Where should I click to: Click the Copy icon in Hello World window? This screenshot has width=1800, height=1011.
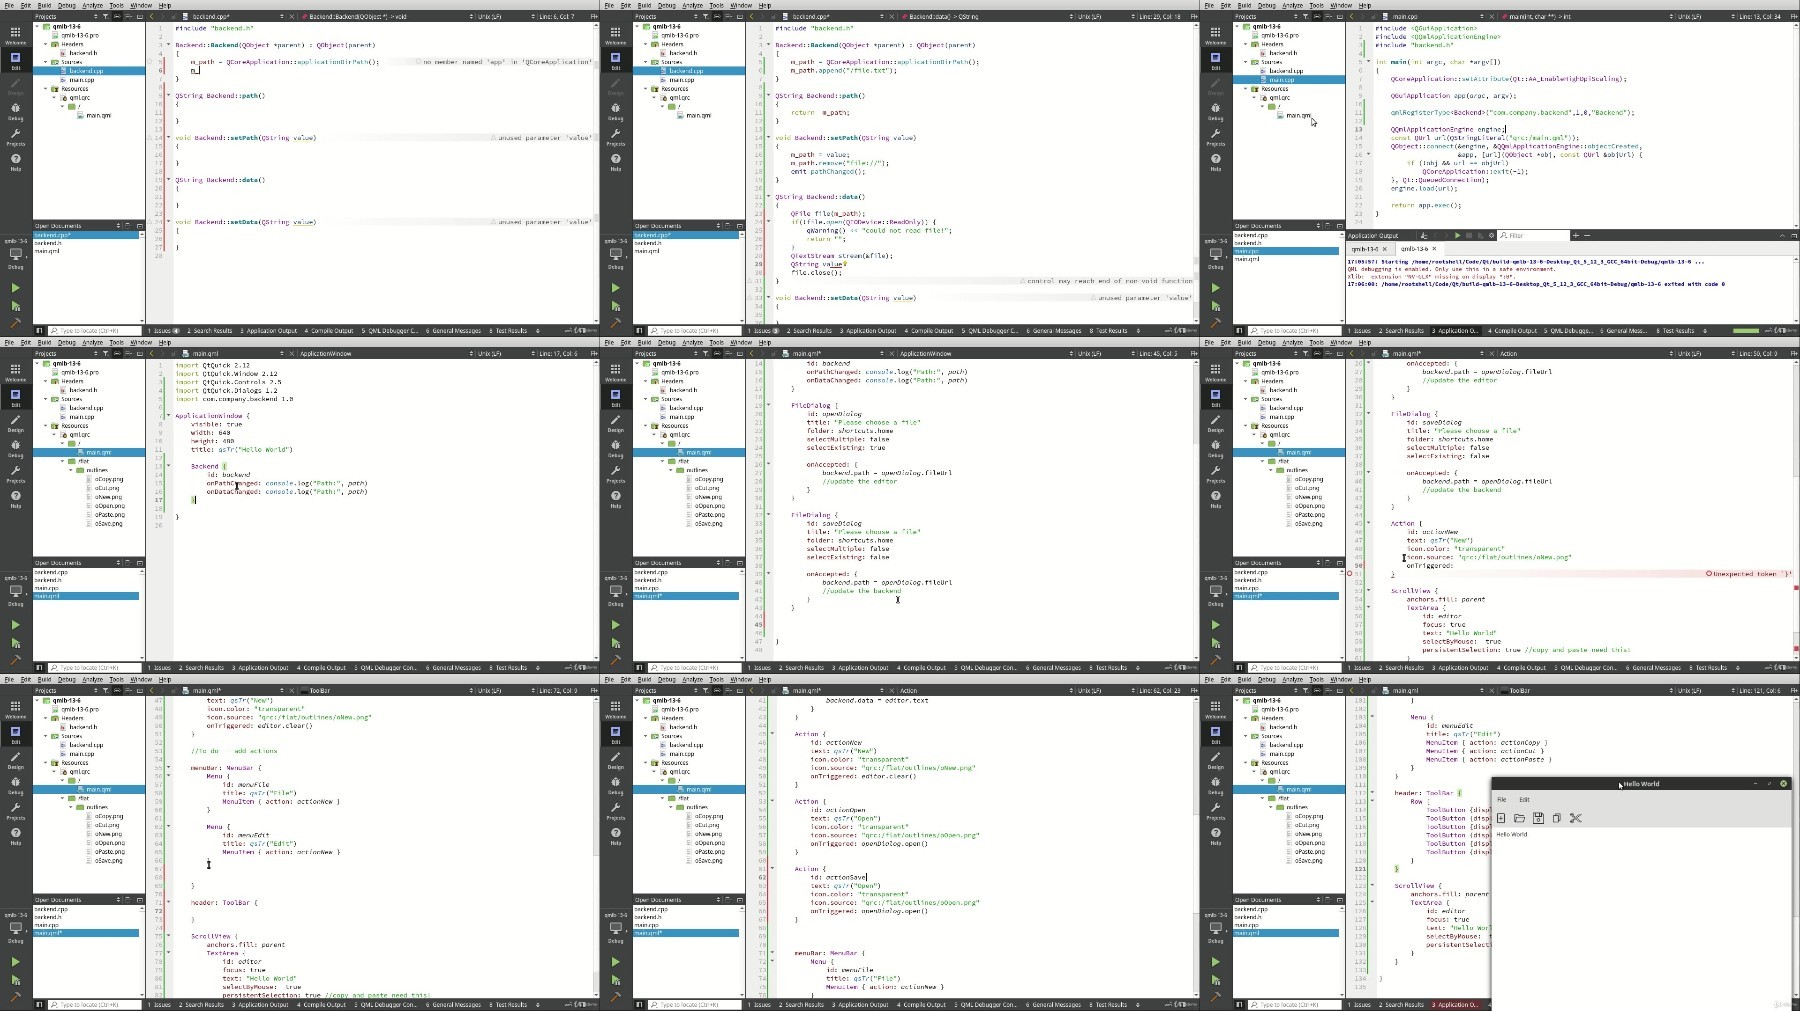point(1556,818)
